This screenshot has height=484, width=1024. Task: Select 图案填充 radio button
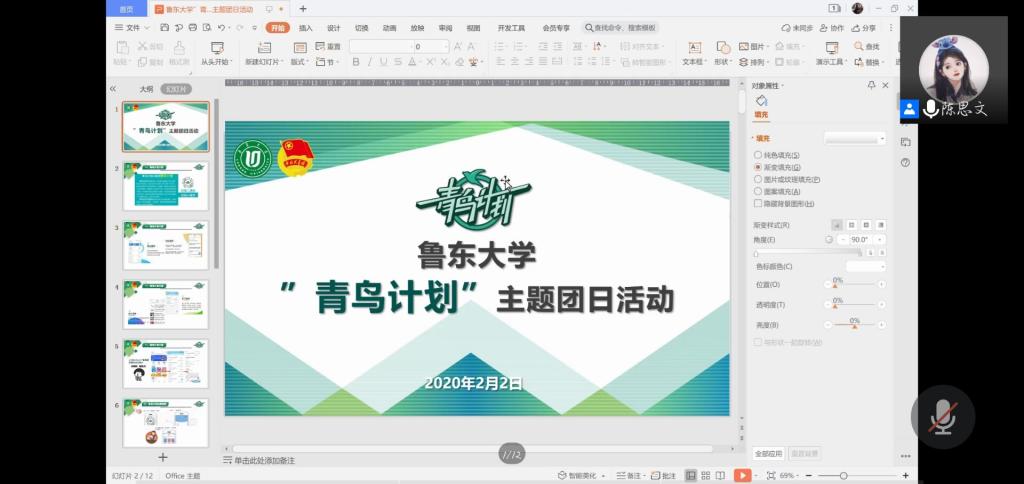tap(758, 191)
